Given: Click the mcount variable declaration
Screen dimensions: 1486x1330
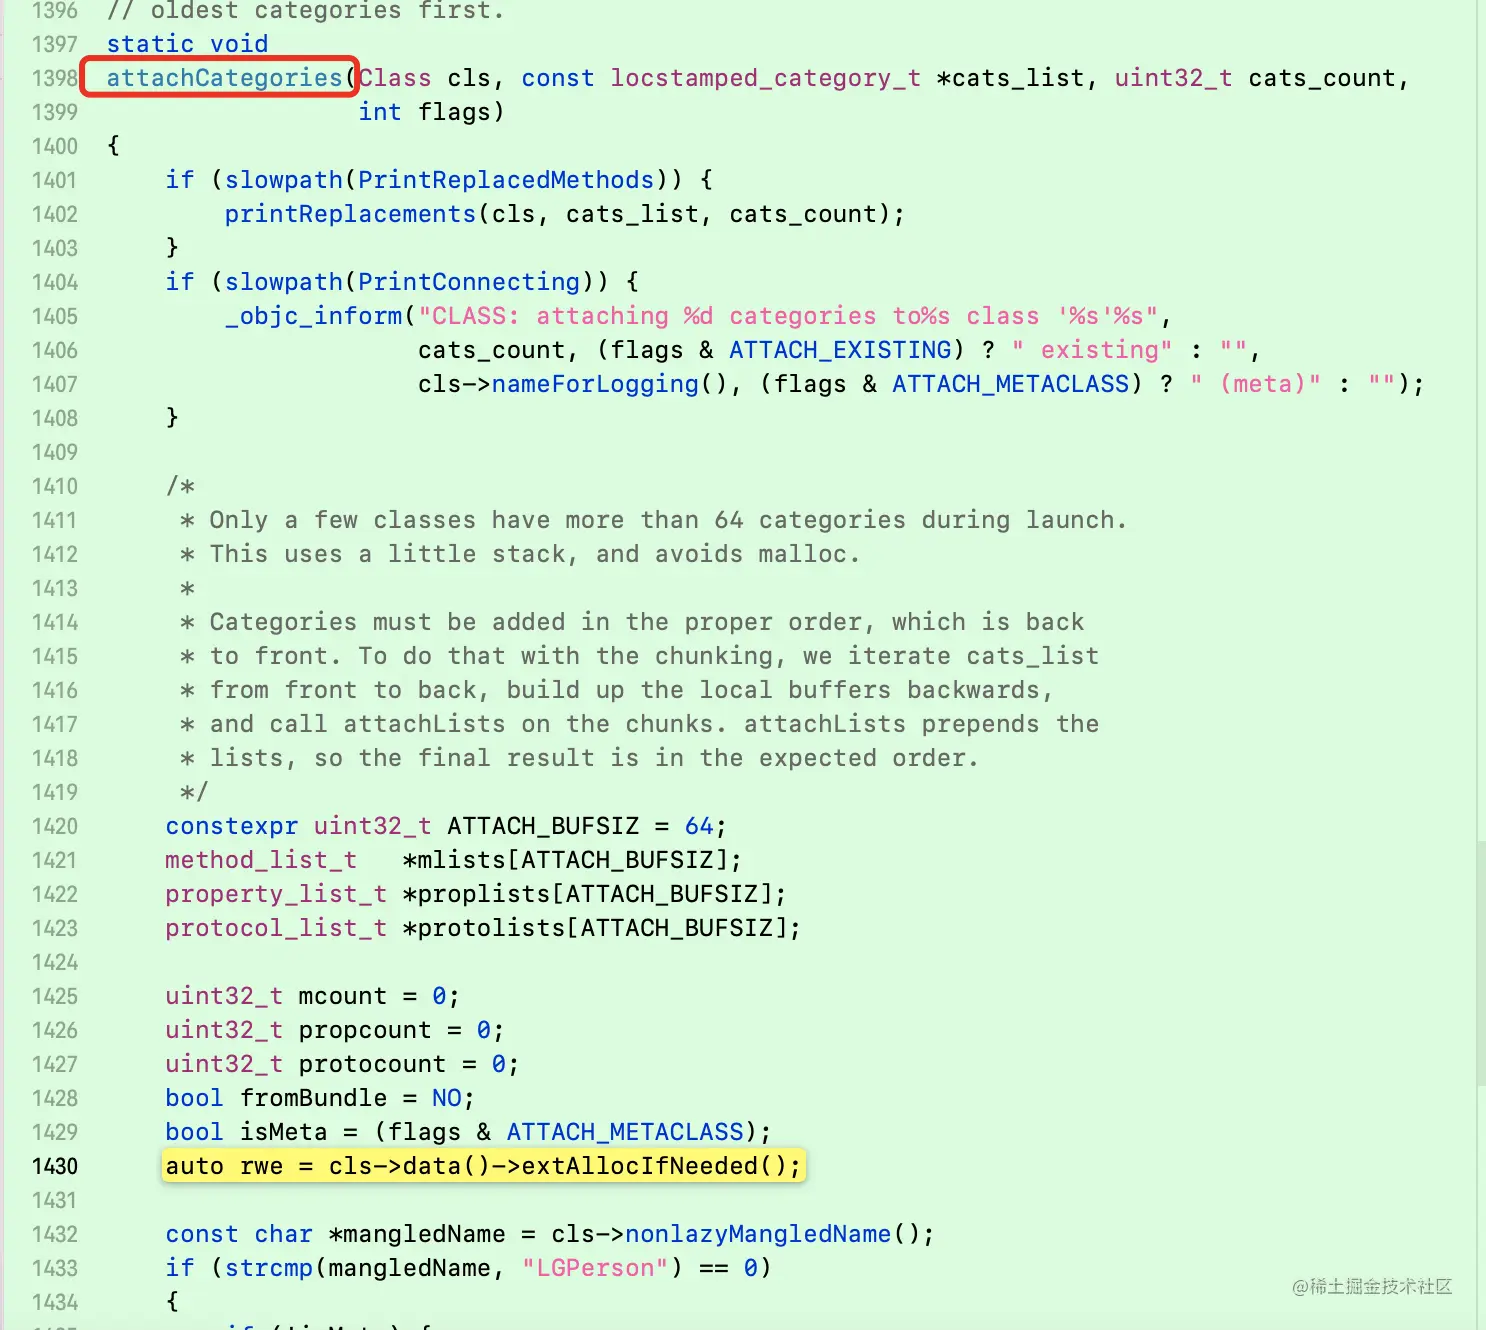Looking at the screenshot, I should (342, 996).
